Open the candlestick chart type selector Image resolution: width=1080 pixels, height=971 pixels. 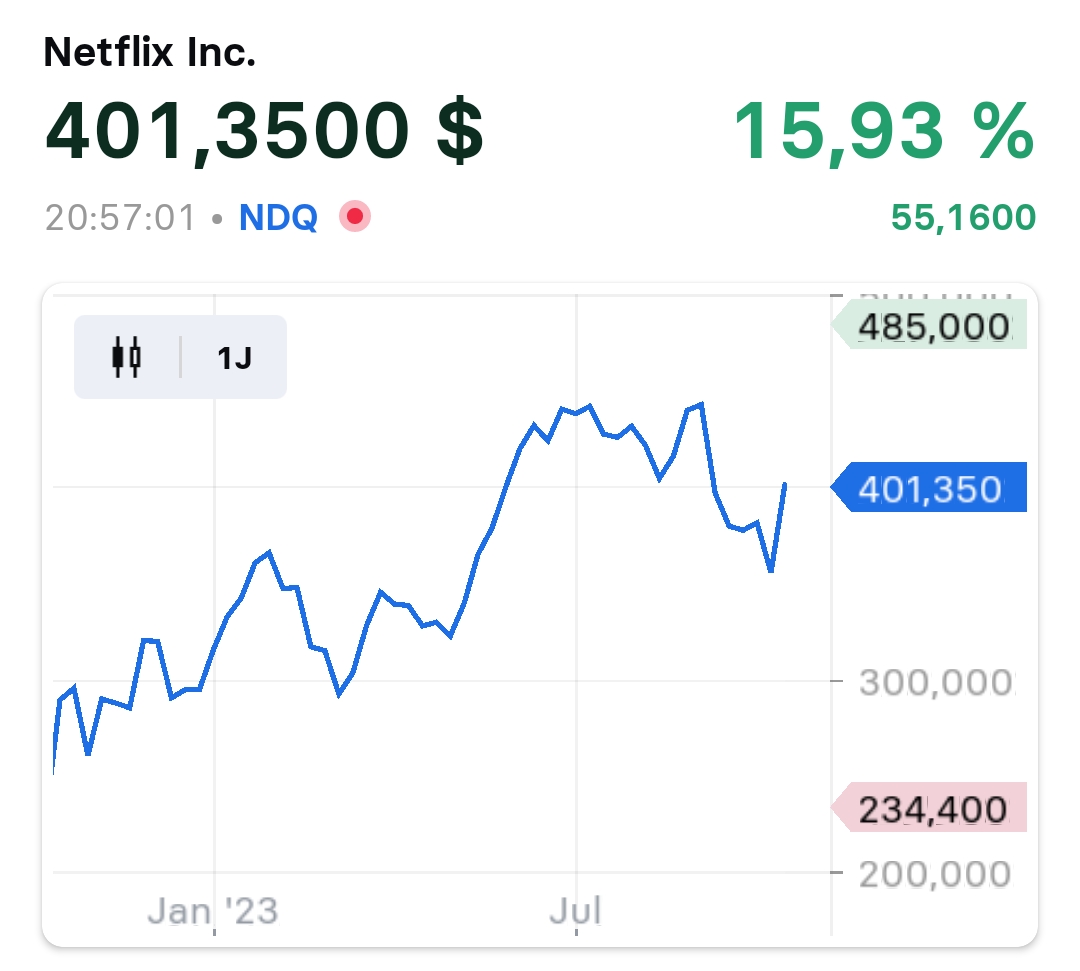pos(127,357)
